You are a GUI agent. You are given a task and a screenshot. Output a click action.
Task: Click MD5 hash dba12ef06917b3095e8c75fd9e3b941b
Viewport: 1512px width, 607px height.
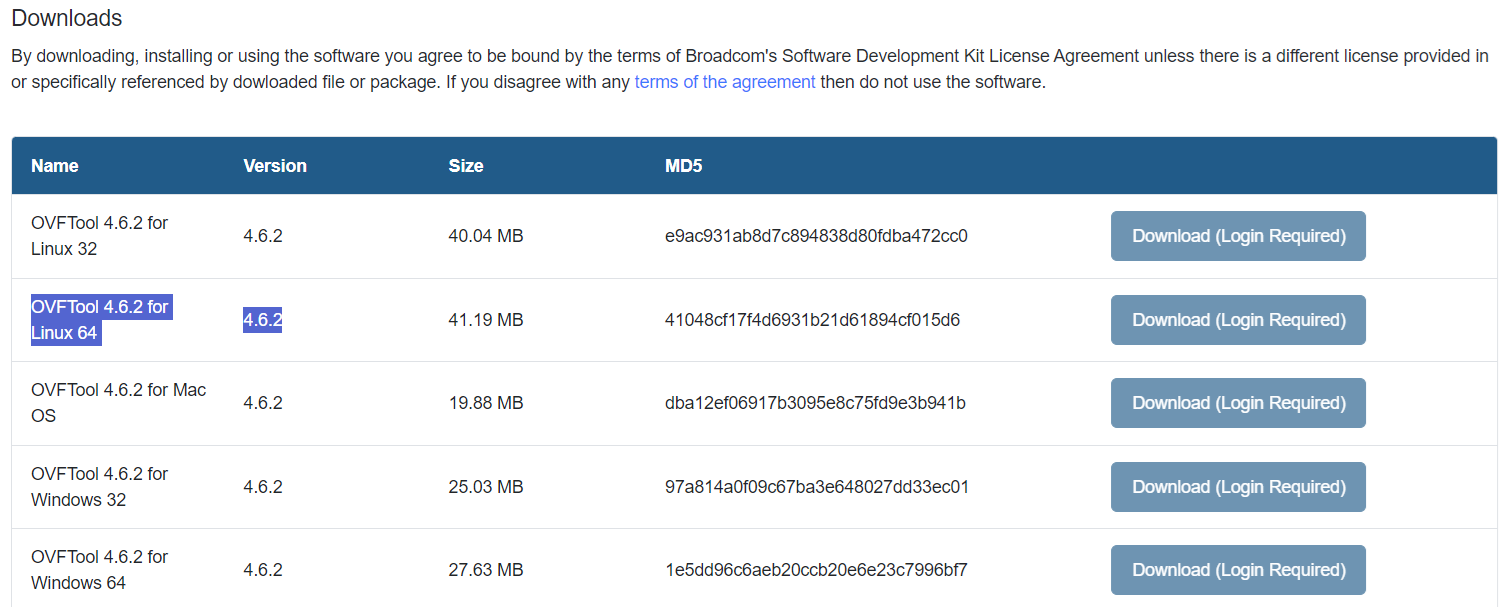tap(815, 403)
